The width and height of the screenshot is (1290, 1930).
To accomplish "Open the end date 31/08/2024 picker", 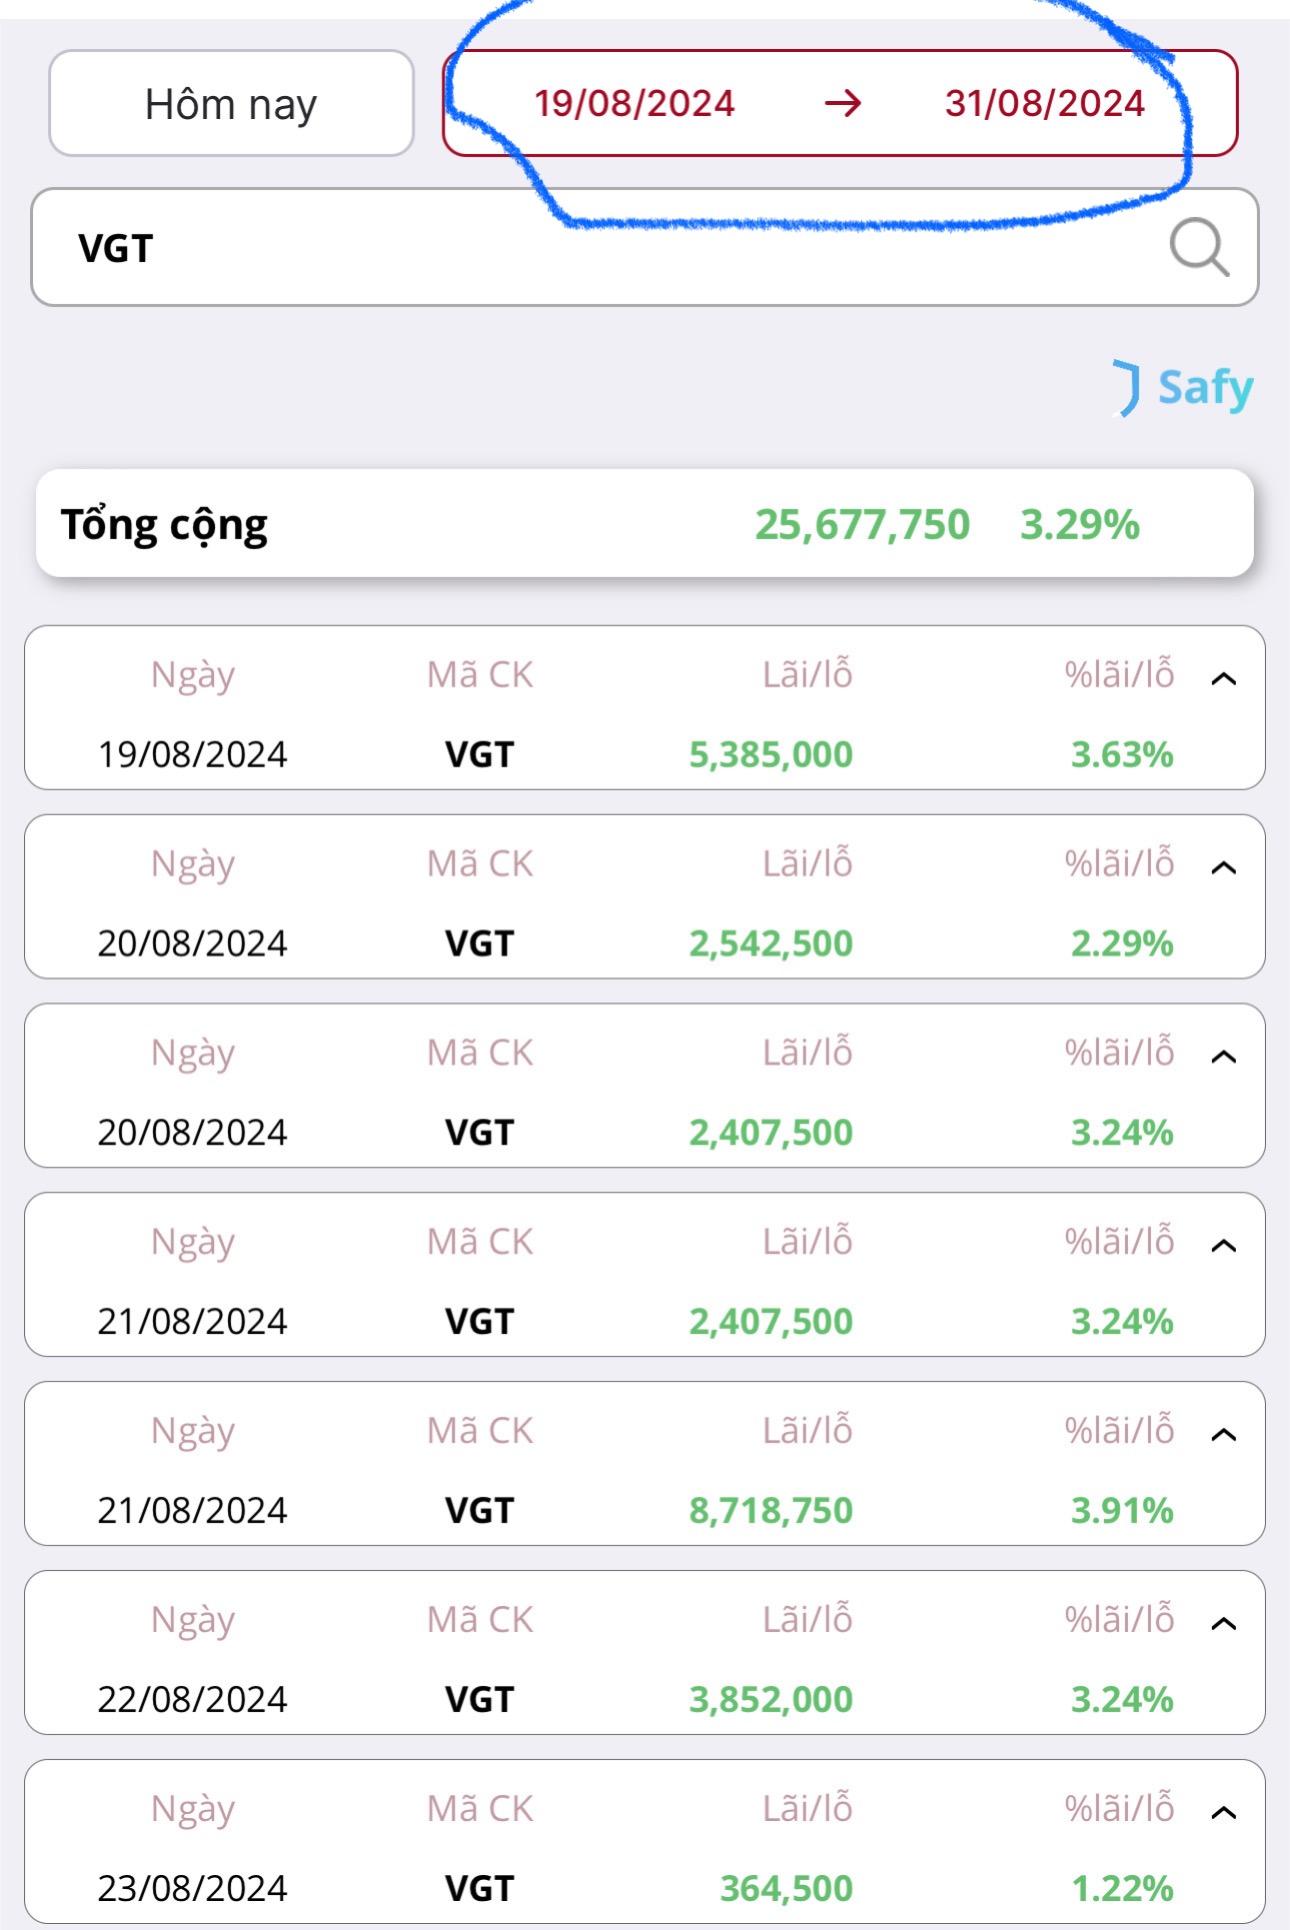I will [x=1044, y=104].
